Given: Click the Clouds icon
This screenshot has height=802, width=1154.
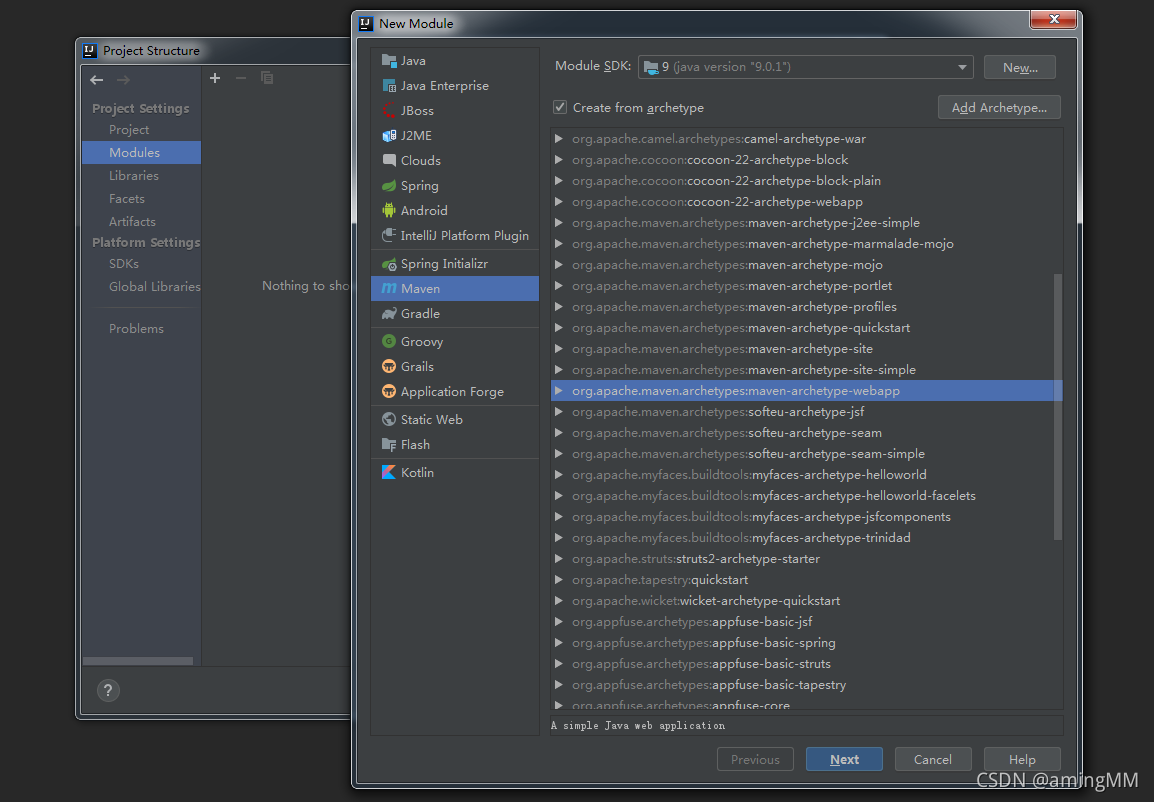Looking at the screenshot, I should click(x=389, y=160).
